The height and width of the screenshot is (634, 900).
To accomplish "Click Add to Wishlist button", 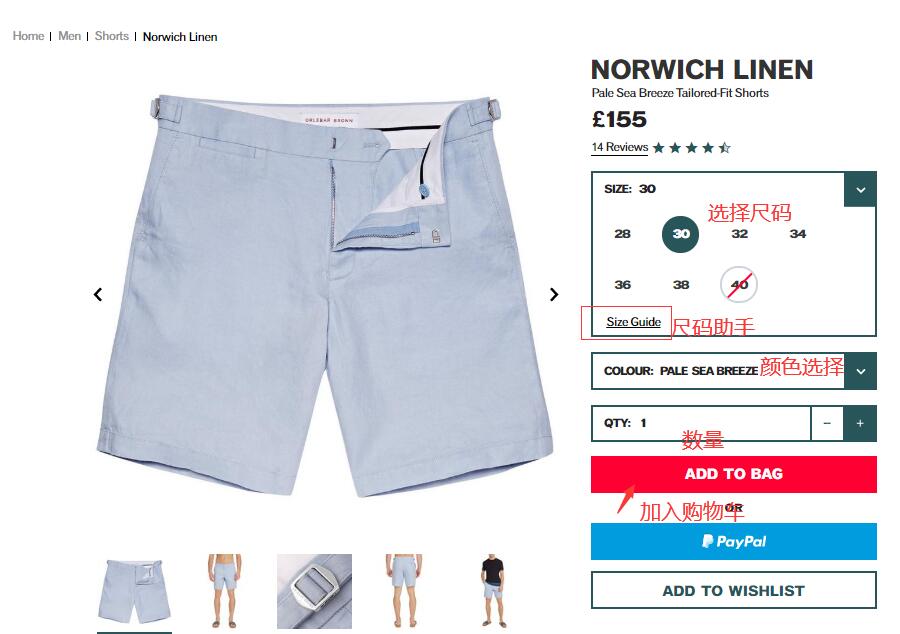I will pos(734,590).
